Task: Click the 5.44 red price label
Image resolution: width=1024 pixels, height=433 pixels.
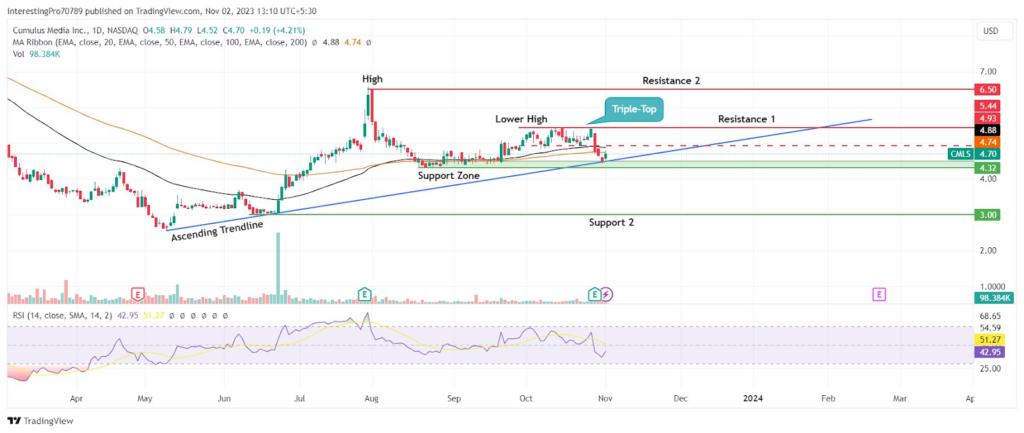Action: pos(986,106)
